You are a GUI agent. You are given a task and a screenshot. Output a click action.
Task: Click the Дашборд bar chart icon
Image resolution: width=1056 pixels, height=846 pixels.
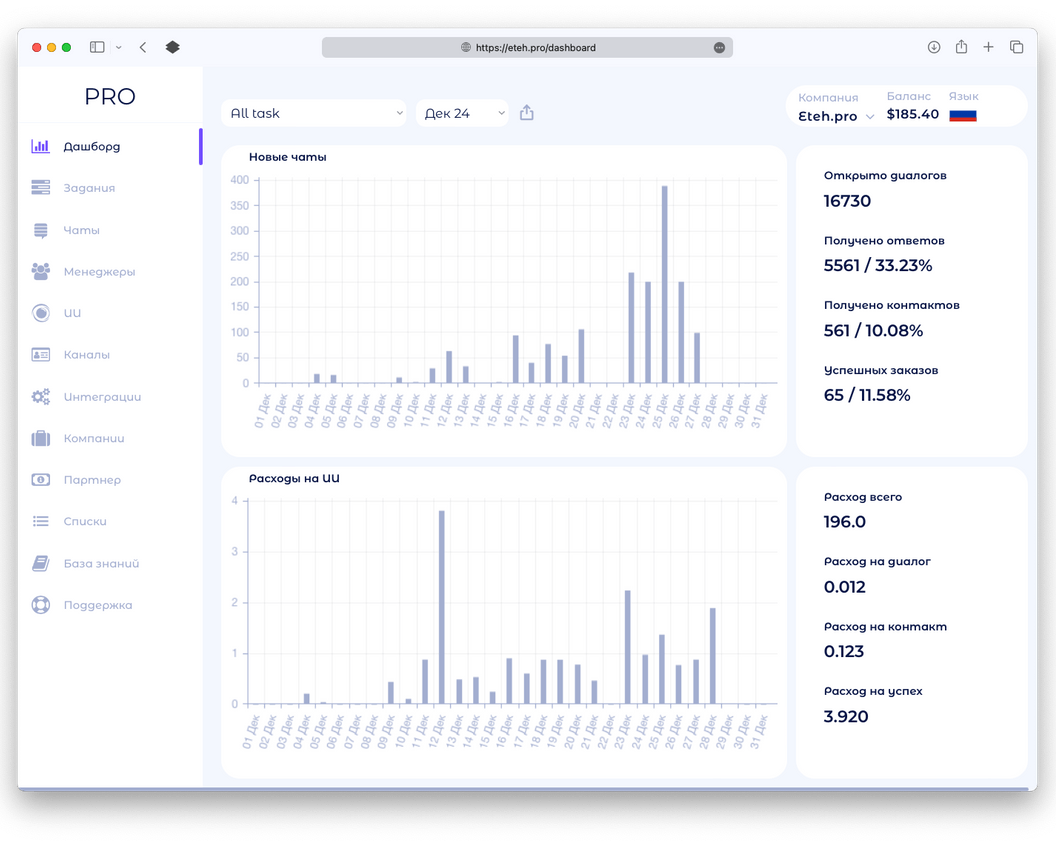coord(40,146)
